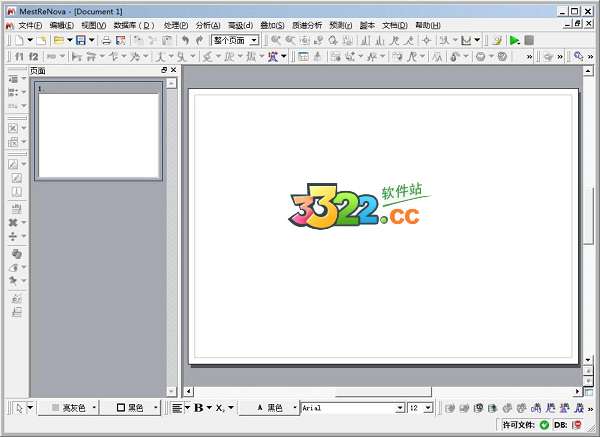Viewport: 600px width, 437px height.
Task: Select page 1 thumbnail
Action: (99, 135)
